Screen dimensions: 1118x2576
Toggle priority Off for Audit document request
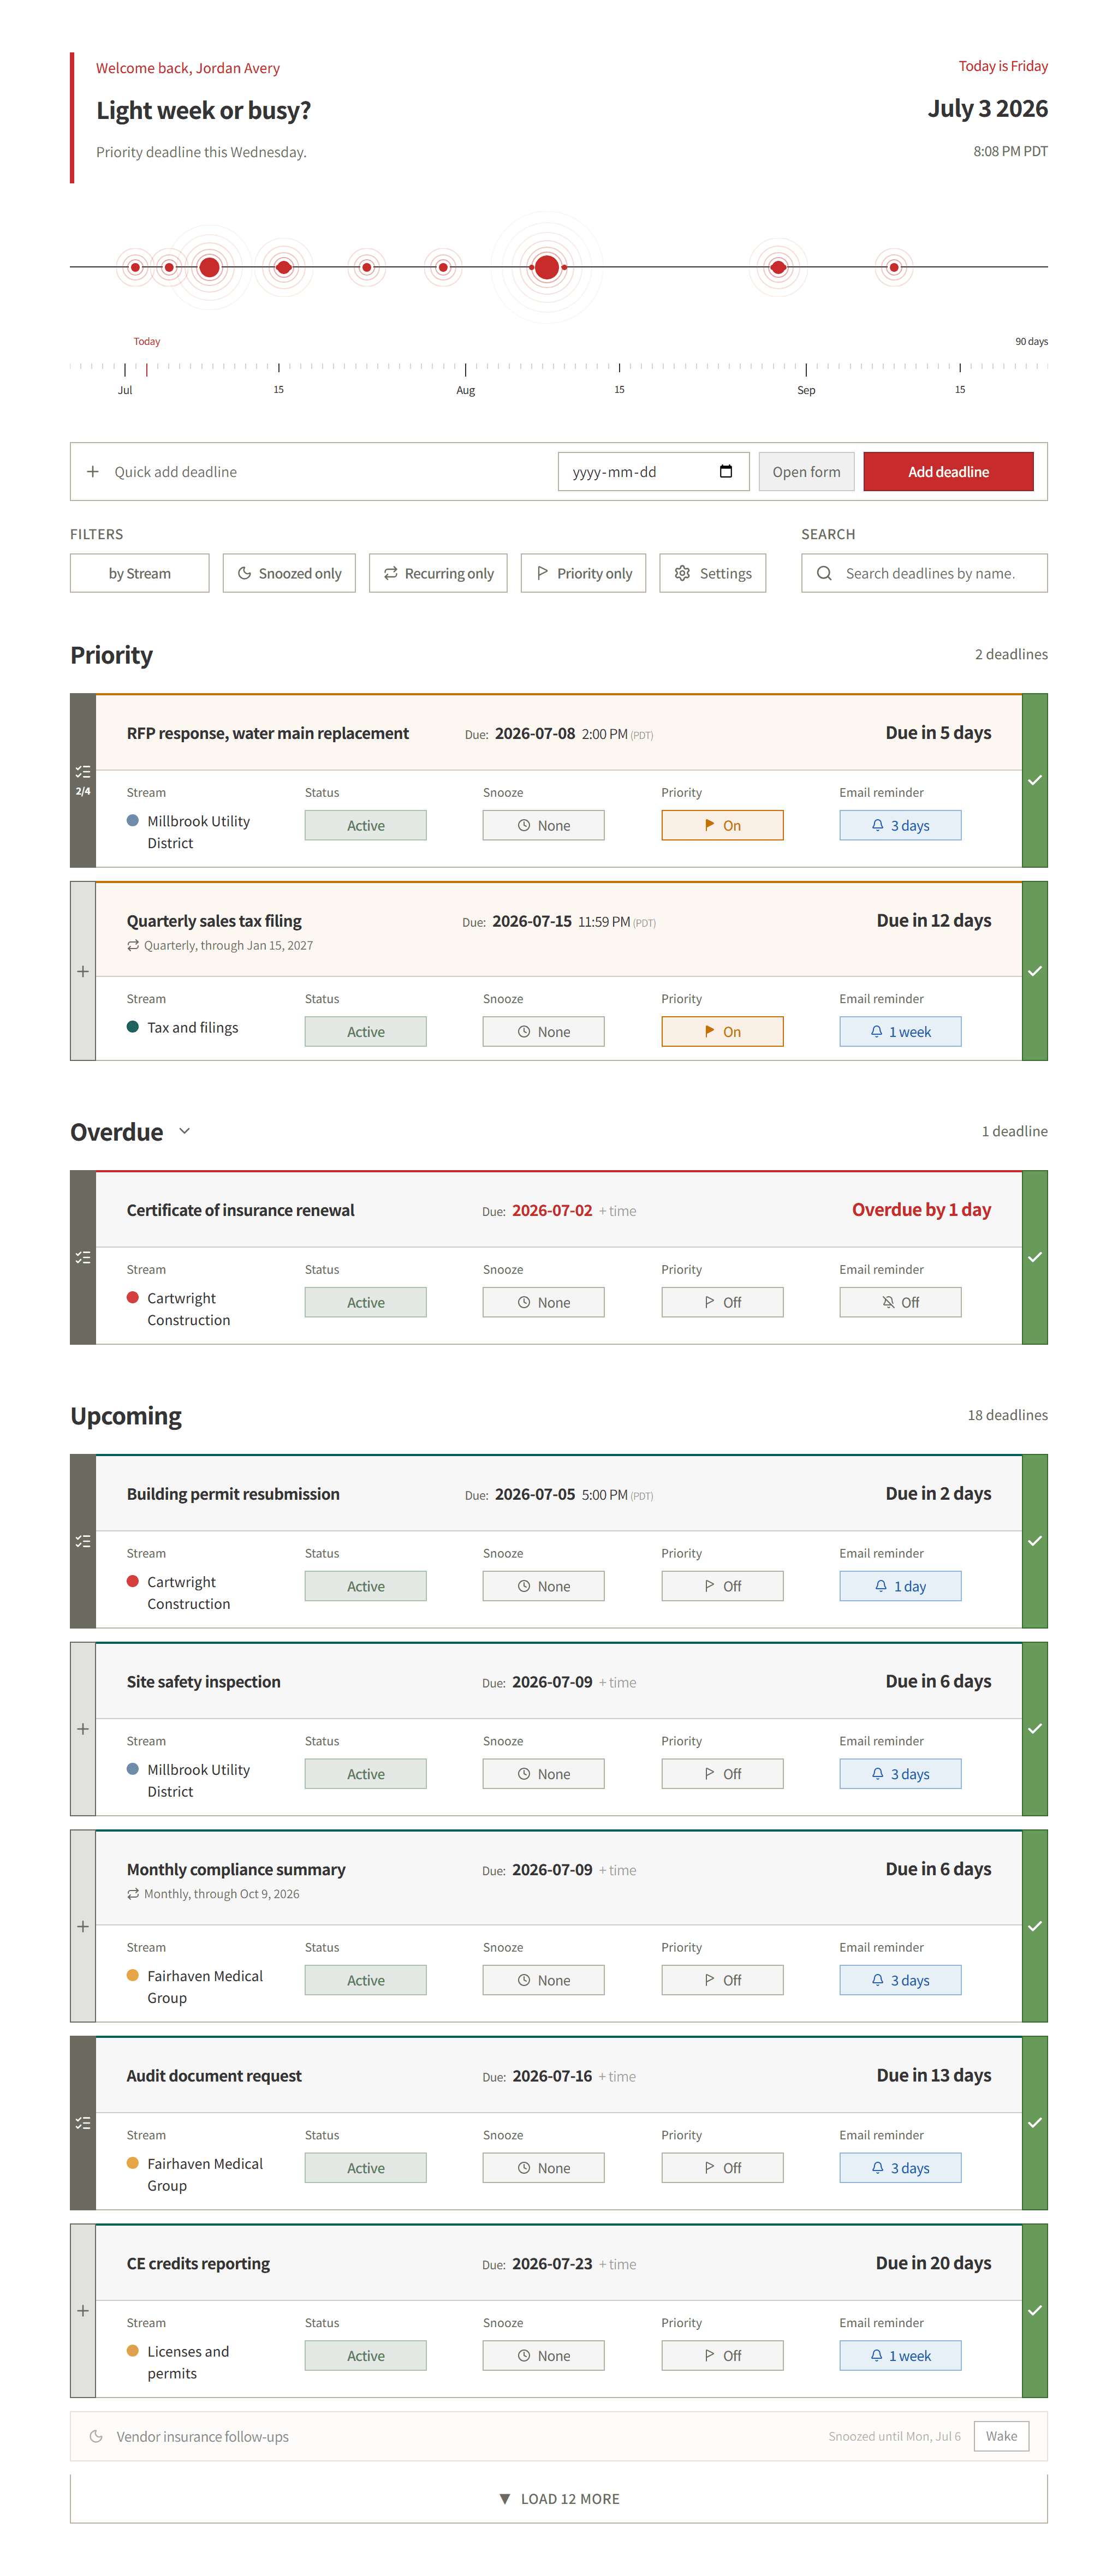pyautogui.click(x=722, y=2168)
